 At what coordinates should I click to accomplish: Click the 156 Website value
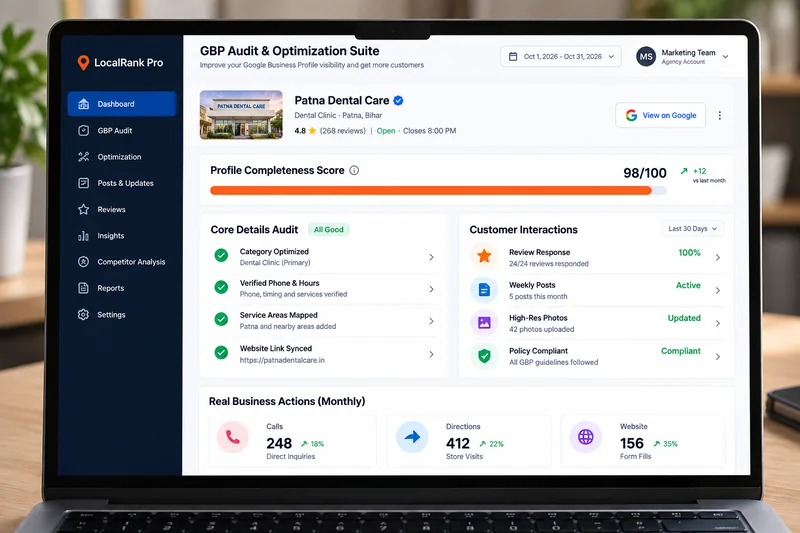coord(632,443)
